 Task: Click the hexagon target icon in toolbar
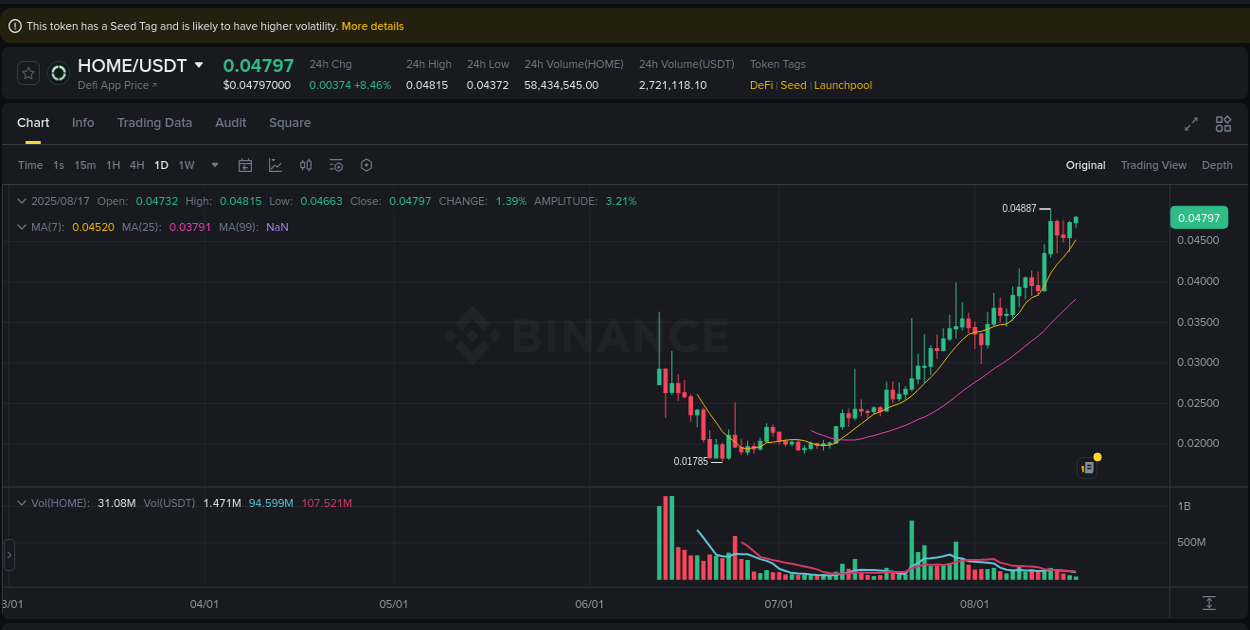tap(366, 164)
